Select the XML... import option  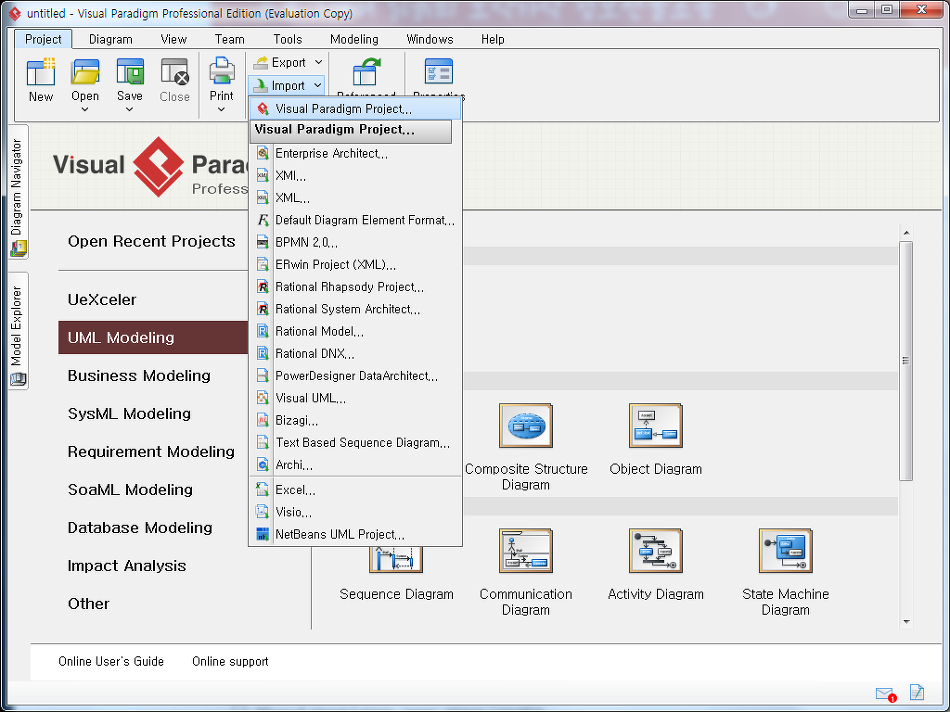tap(355, 198)
